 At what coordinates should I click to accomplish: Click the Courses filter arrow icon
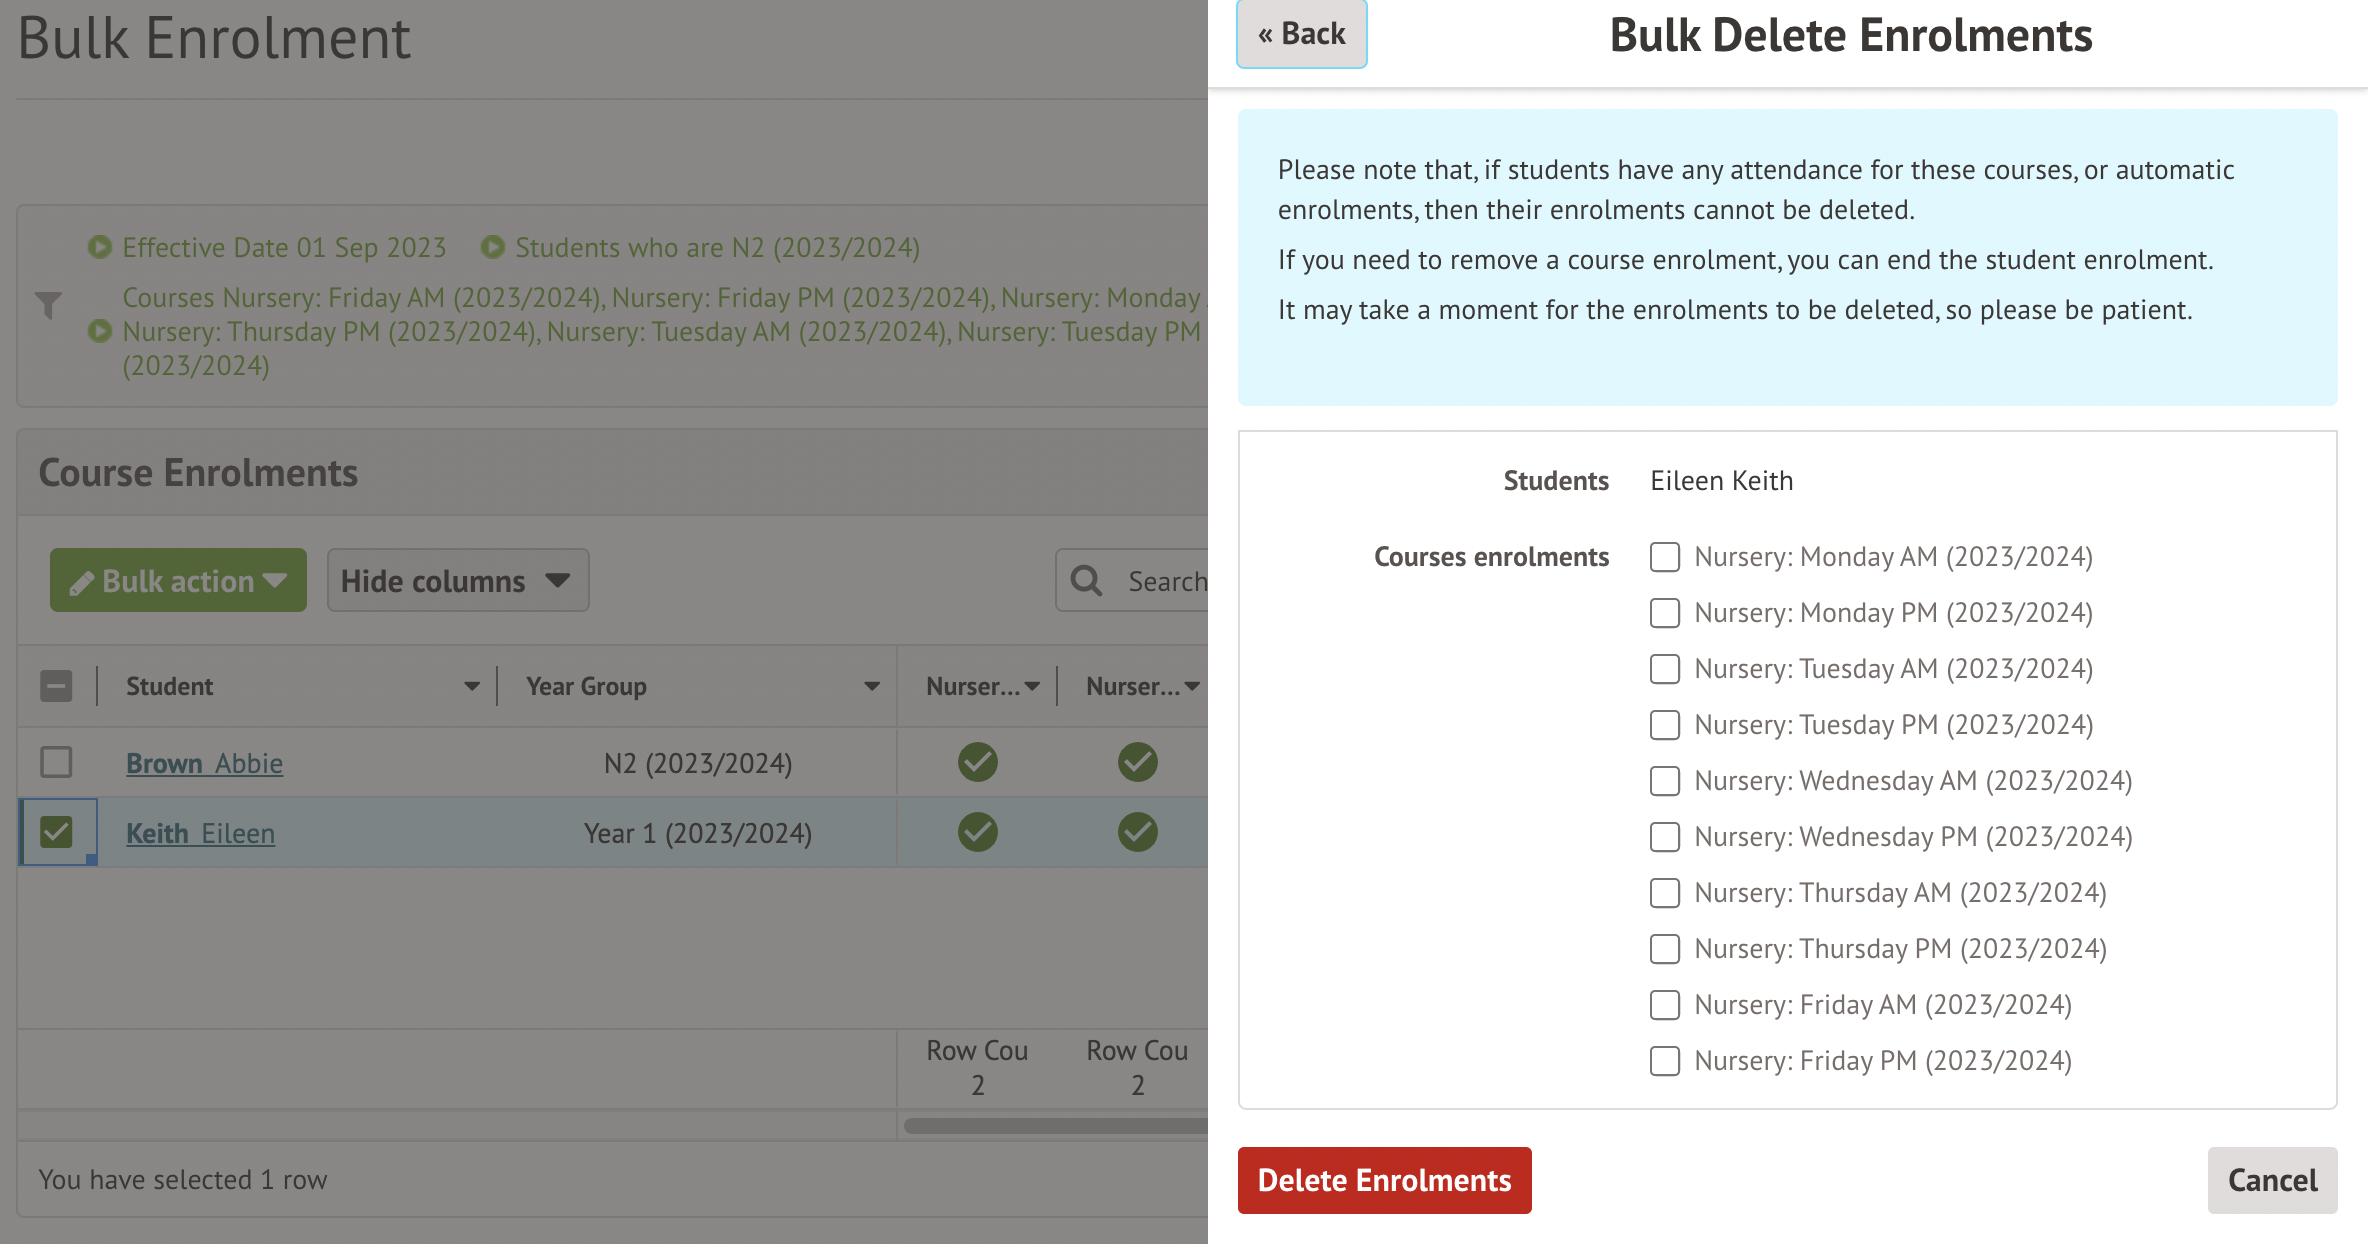(x=99, y=331)
